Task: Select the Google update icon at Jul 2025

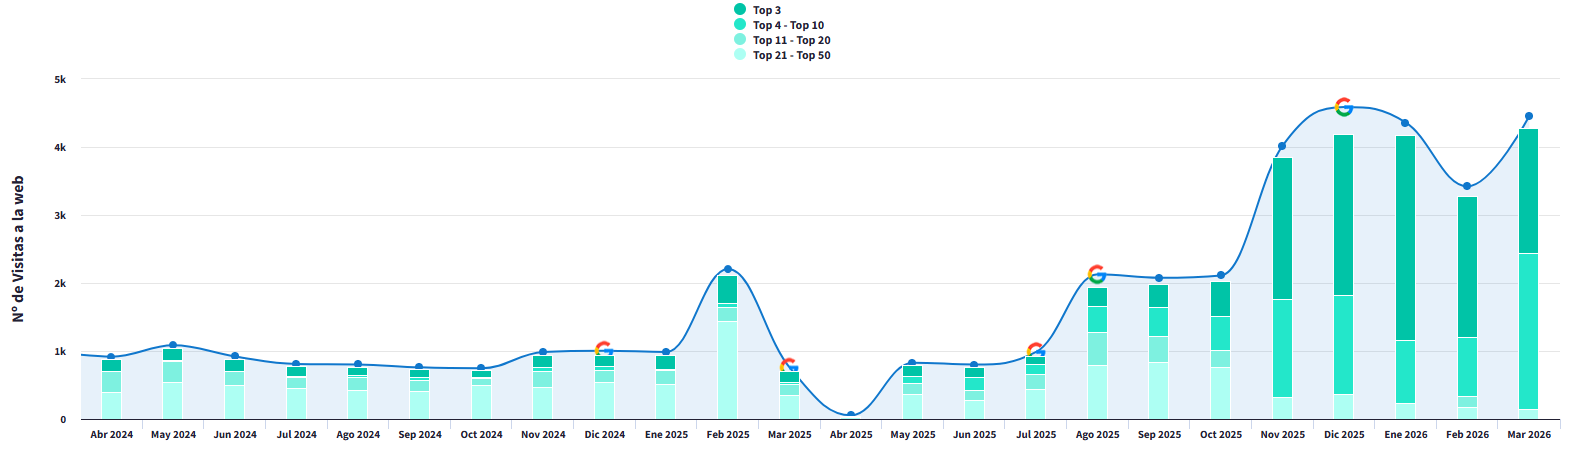Action: (x=1036, y=350)
